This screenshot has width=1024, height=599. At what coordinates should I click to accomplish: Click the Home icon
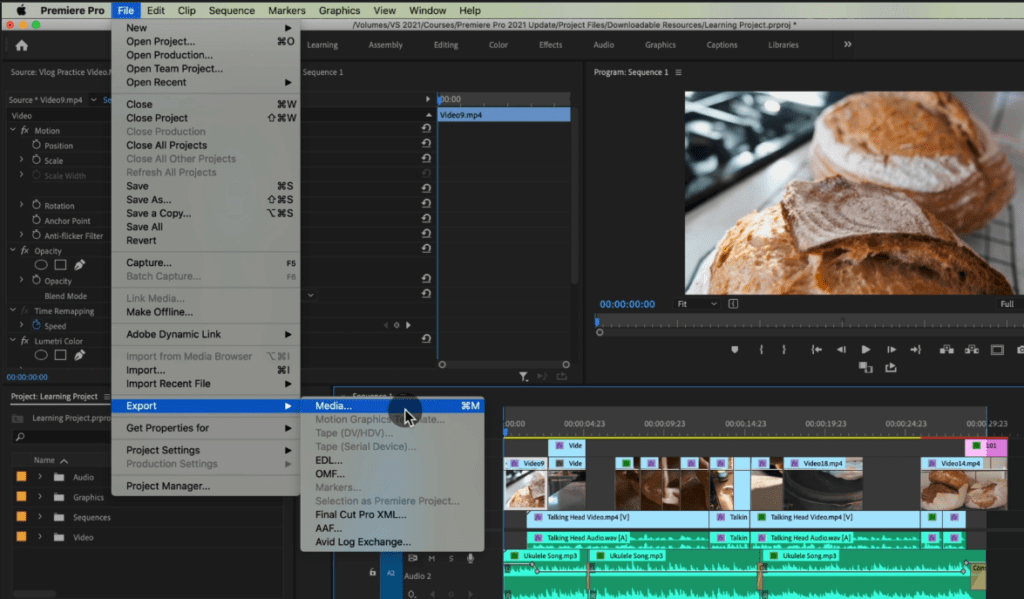22,46
